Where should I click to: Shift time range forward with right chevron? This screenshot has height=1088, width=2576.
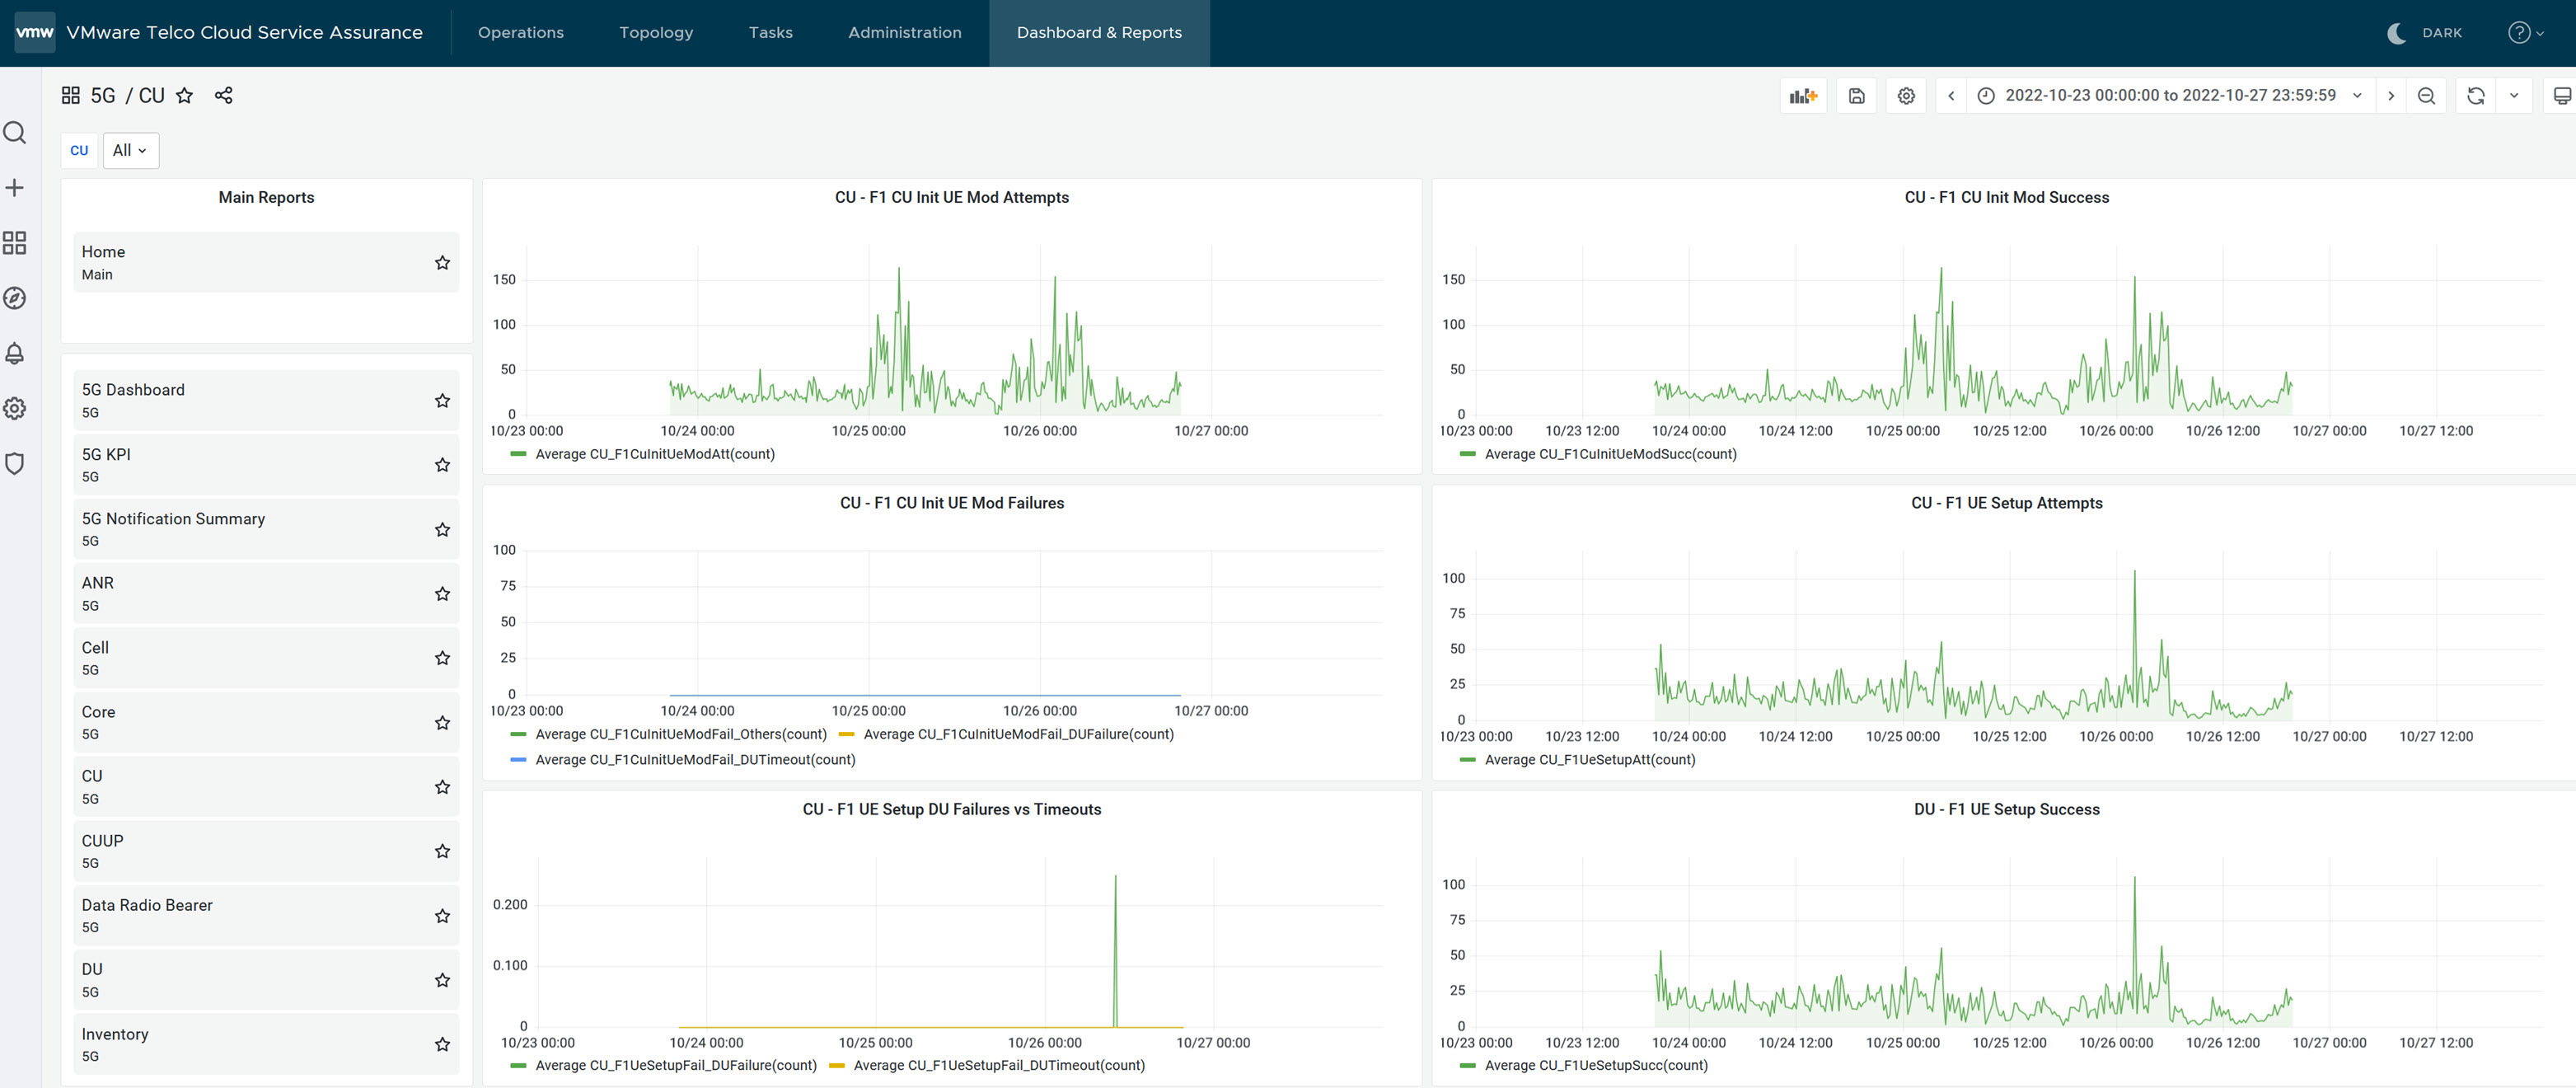pos(2391,96)
